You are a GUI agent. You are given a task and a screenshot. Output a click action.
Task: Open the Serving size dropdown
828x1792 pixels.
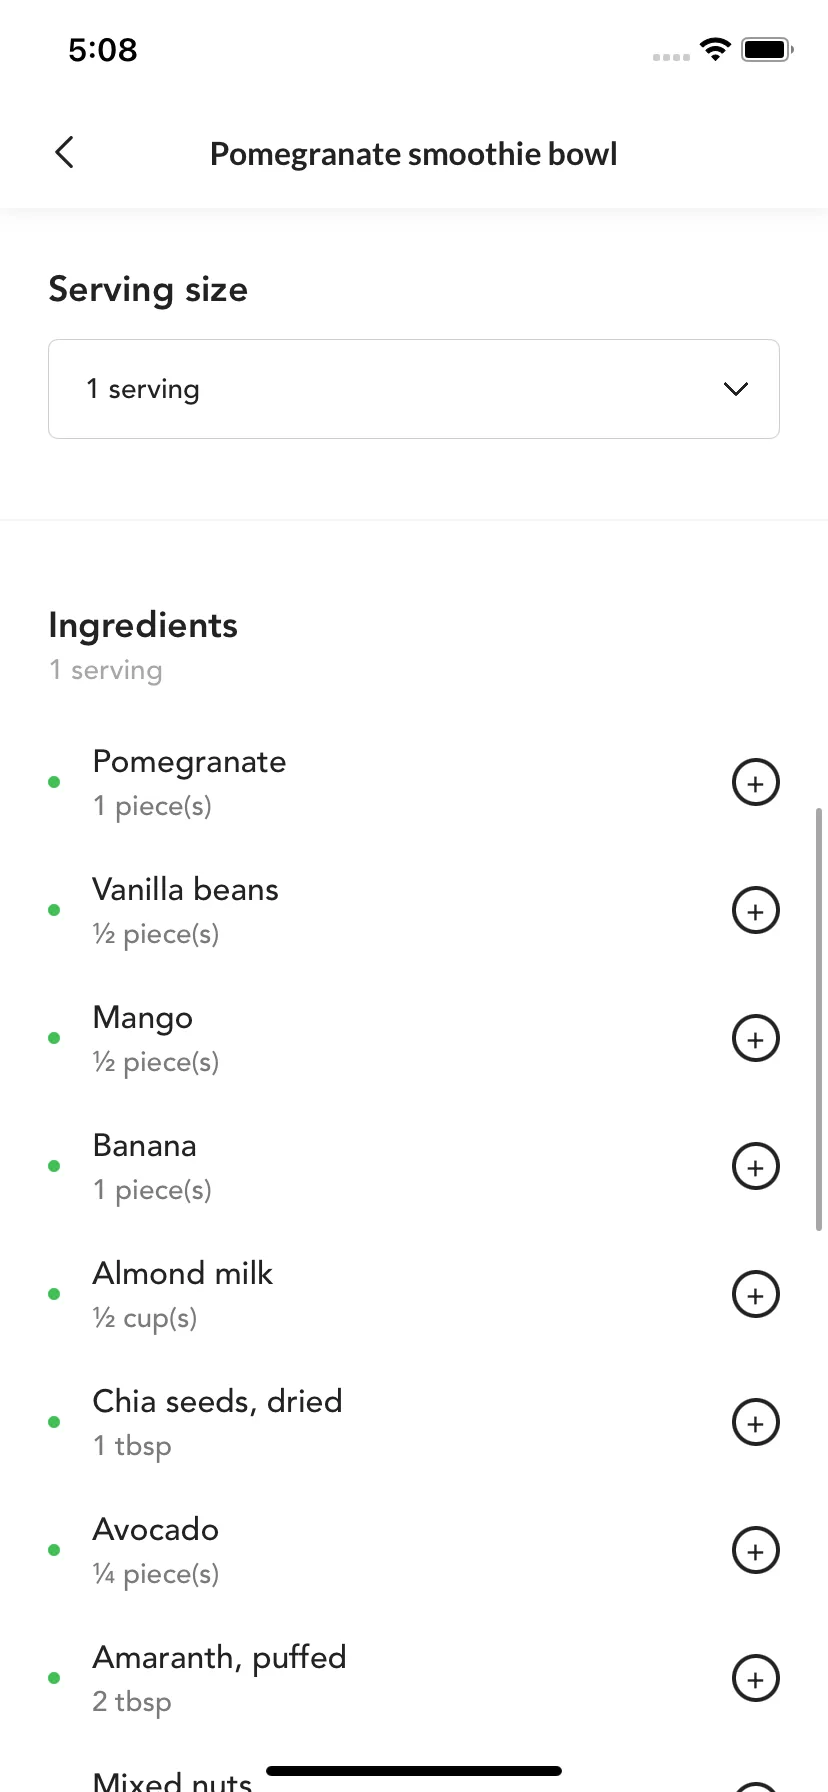coord(414,389)
